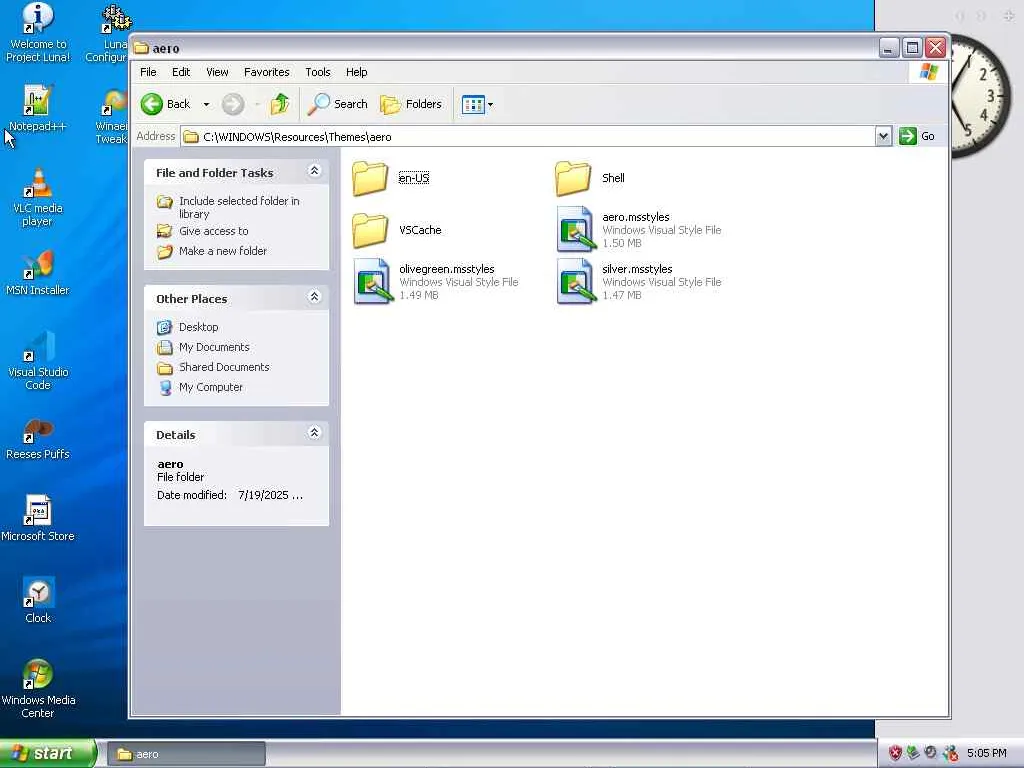Click Give access to link
Viewport: 1024px width, 768px height.
[x=214, y=231]
